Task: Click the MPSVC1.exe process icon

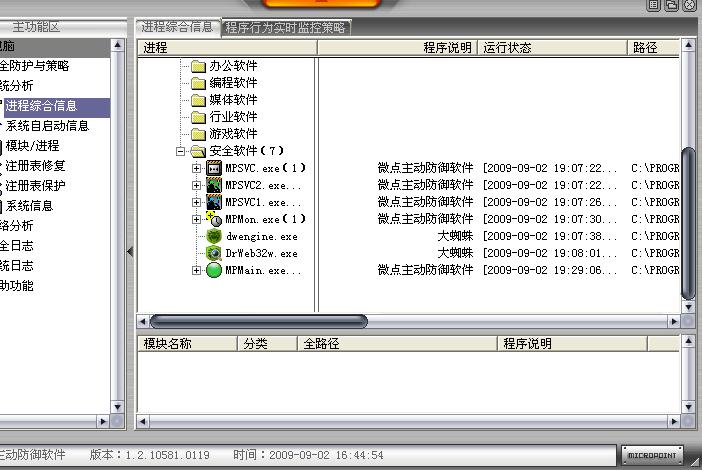Action: [x=214, y=202]
